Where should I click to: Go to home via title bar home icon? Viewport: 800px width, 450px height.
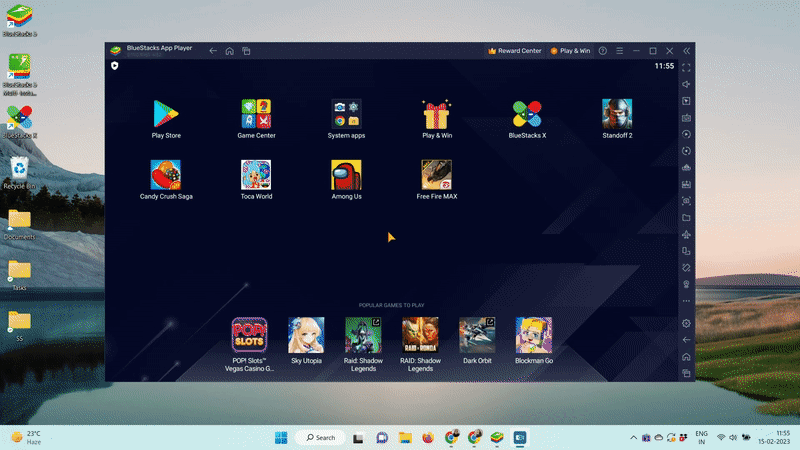229,50
